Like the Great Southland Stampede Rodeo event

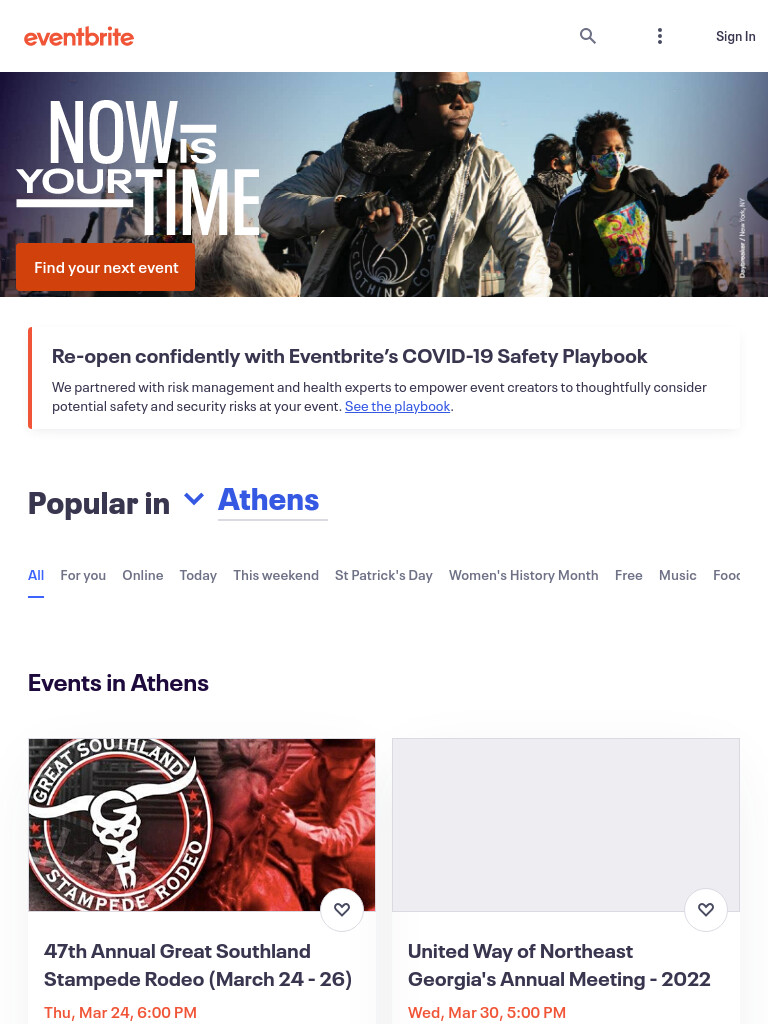point(342,909)
